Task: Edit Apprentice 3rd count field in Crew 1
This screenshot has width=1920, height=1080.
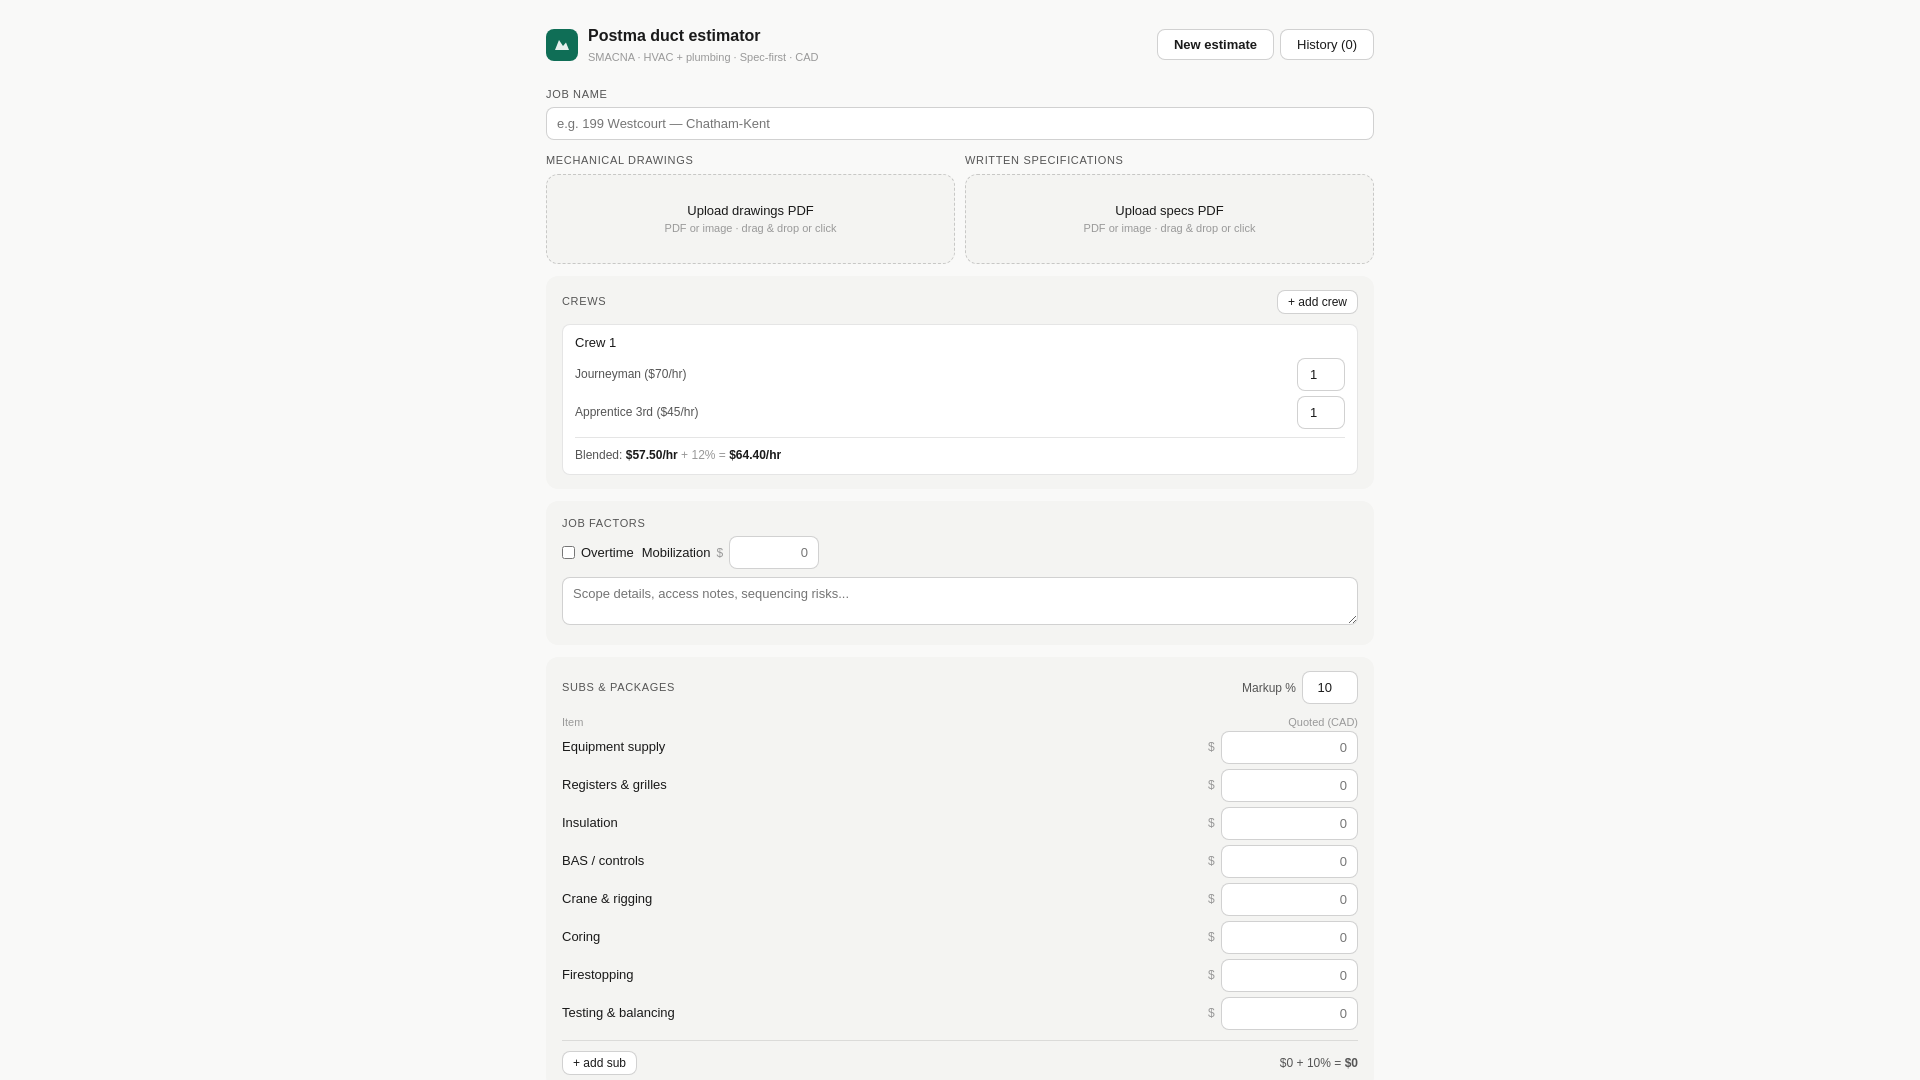Action: point(1321,413)
